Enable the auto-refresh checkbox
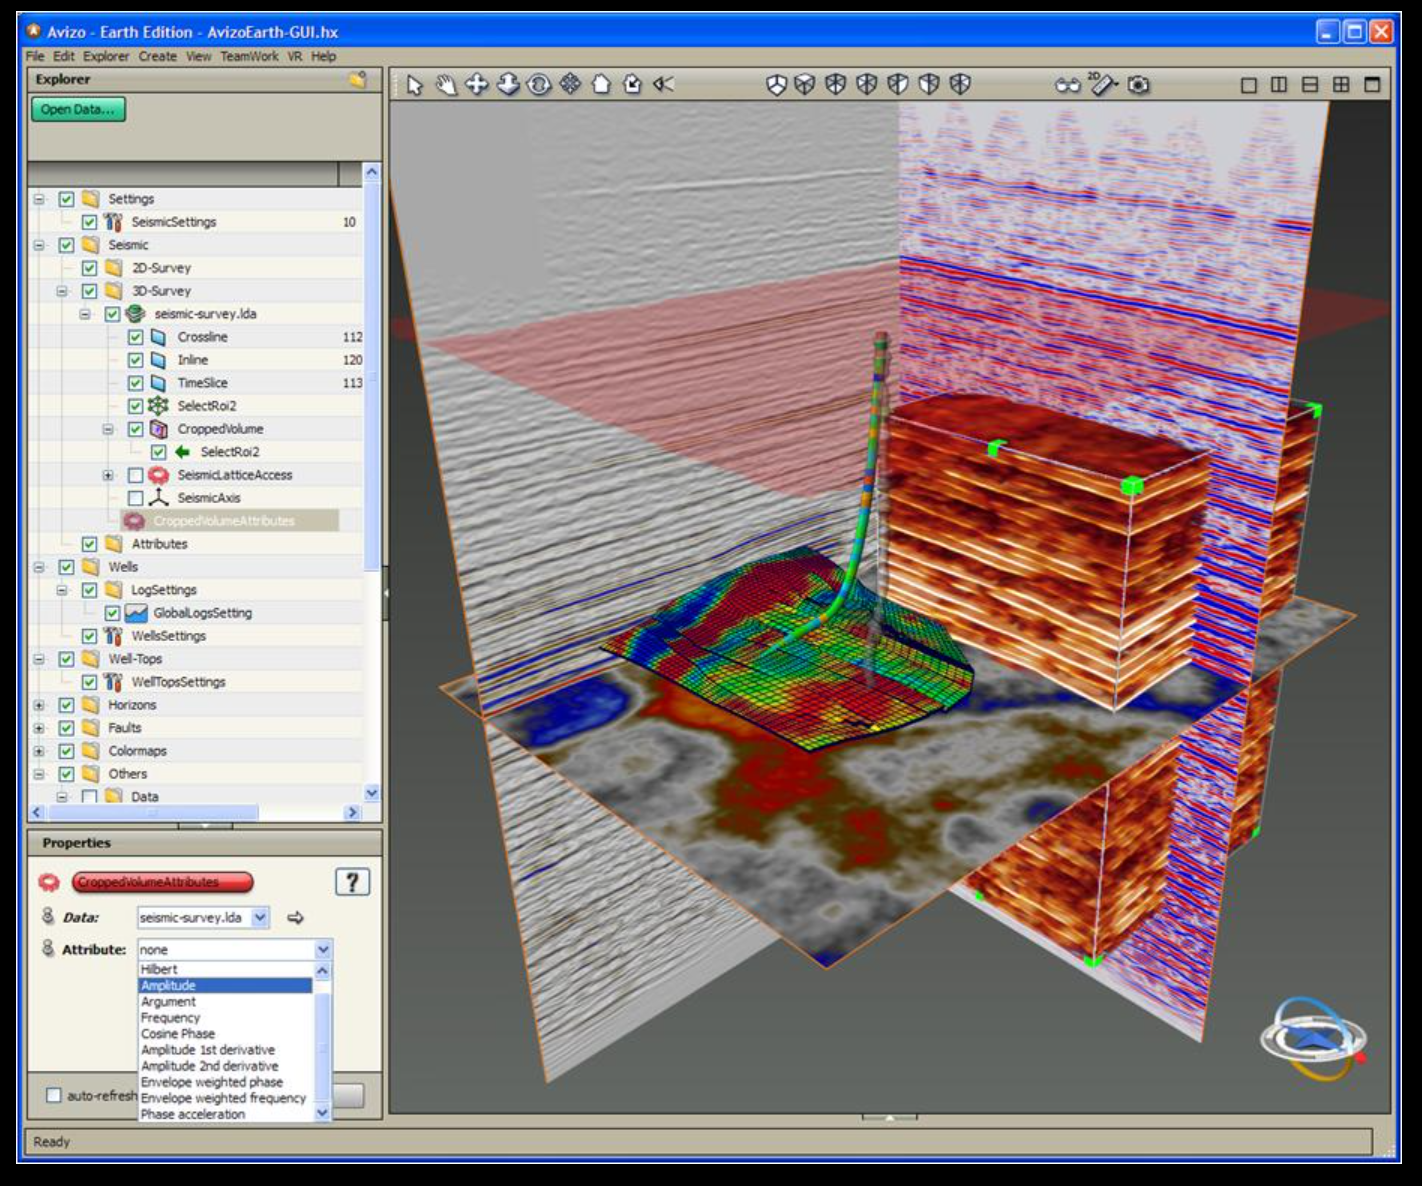This screenshot has width=1422, height=1186. coord(54,1095)
